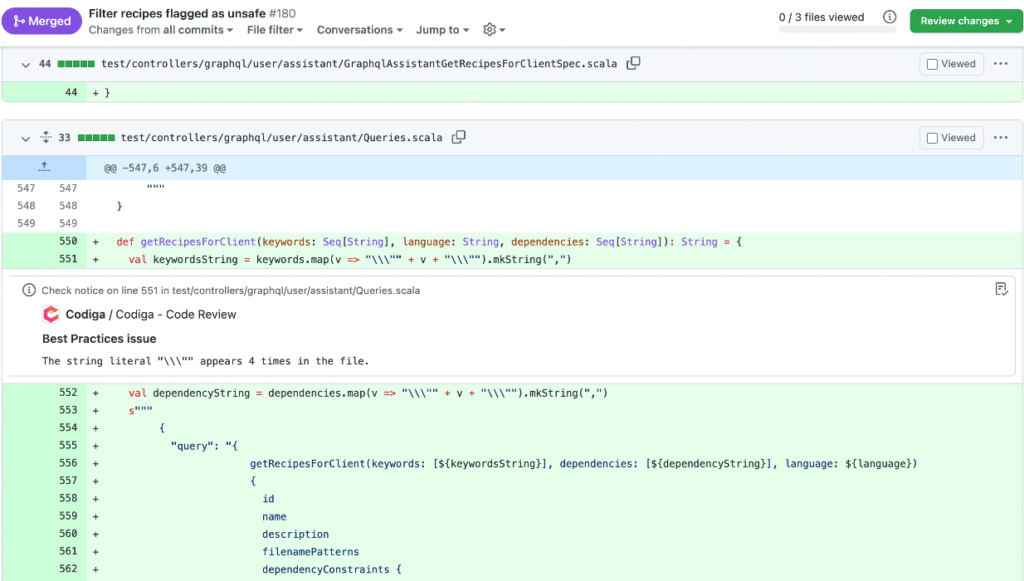The width and height of the screenshot is (1024, 581).
Task: Click code line def getRecipesForClient
Action: point(428,242)
